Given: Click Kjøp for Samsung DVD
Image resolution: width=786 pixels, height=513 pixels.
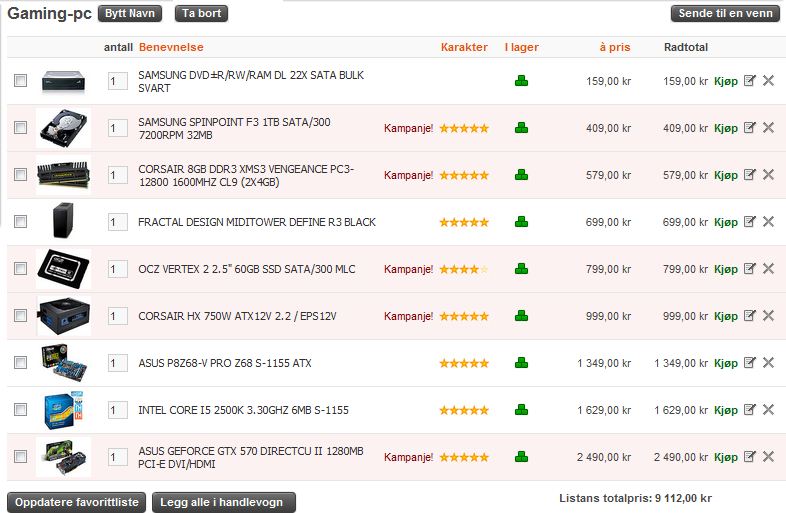Looking at the screenshot, I should pyautogui.click(x=726, y=81).
